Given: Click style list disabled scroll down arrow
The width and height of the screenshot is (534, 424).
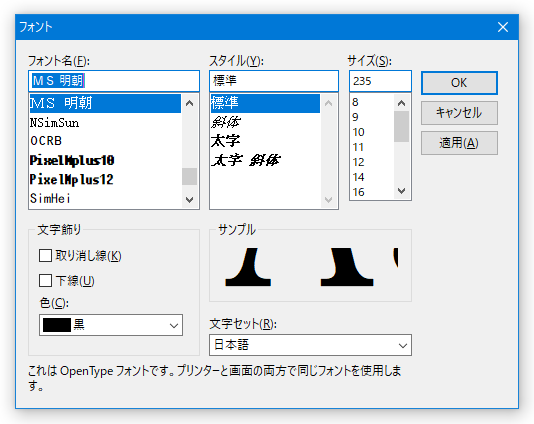Looking at the screenshot, I should (329, 200).
